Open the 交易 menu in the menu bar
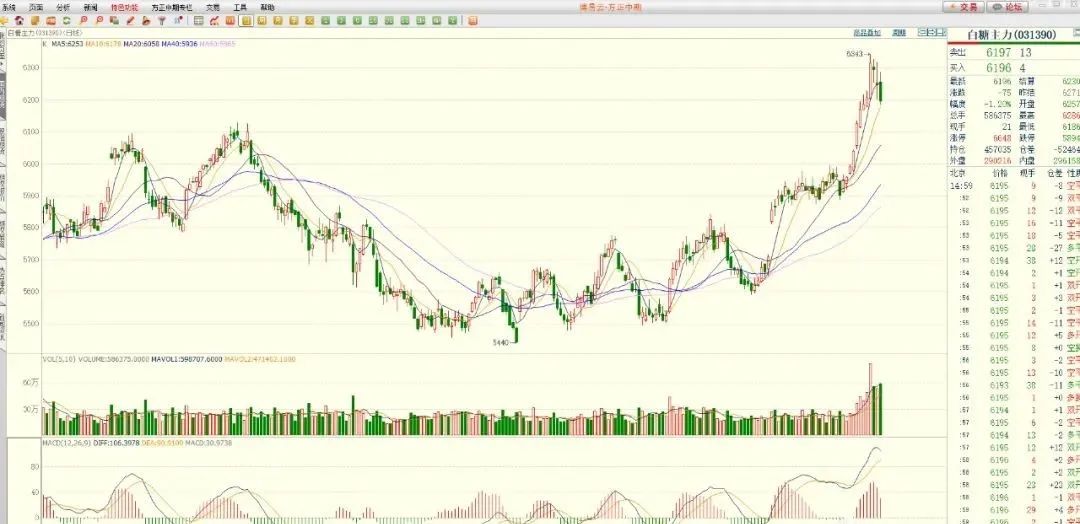The image size is (1080, 524). click(x=213, y=7)
